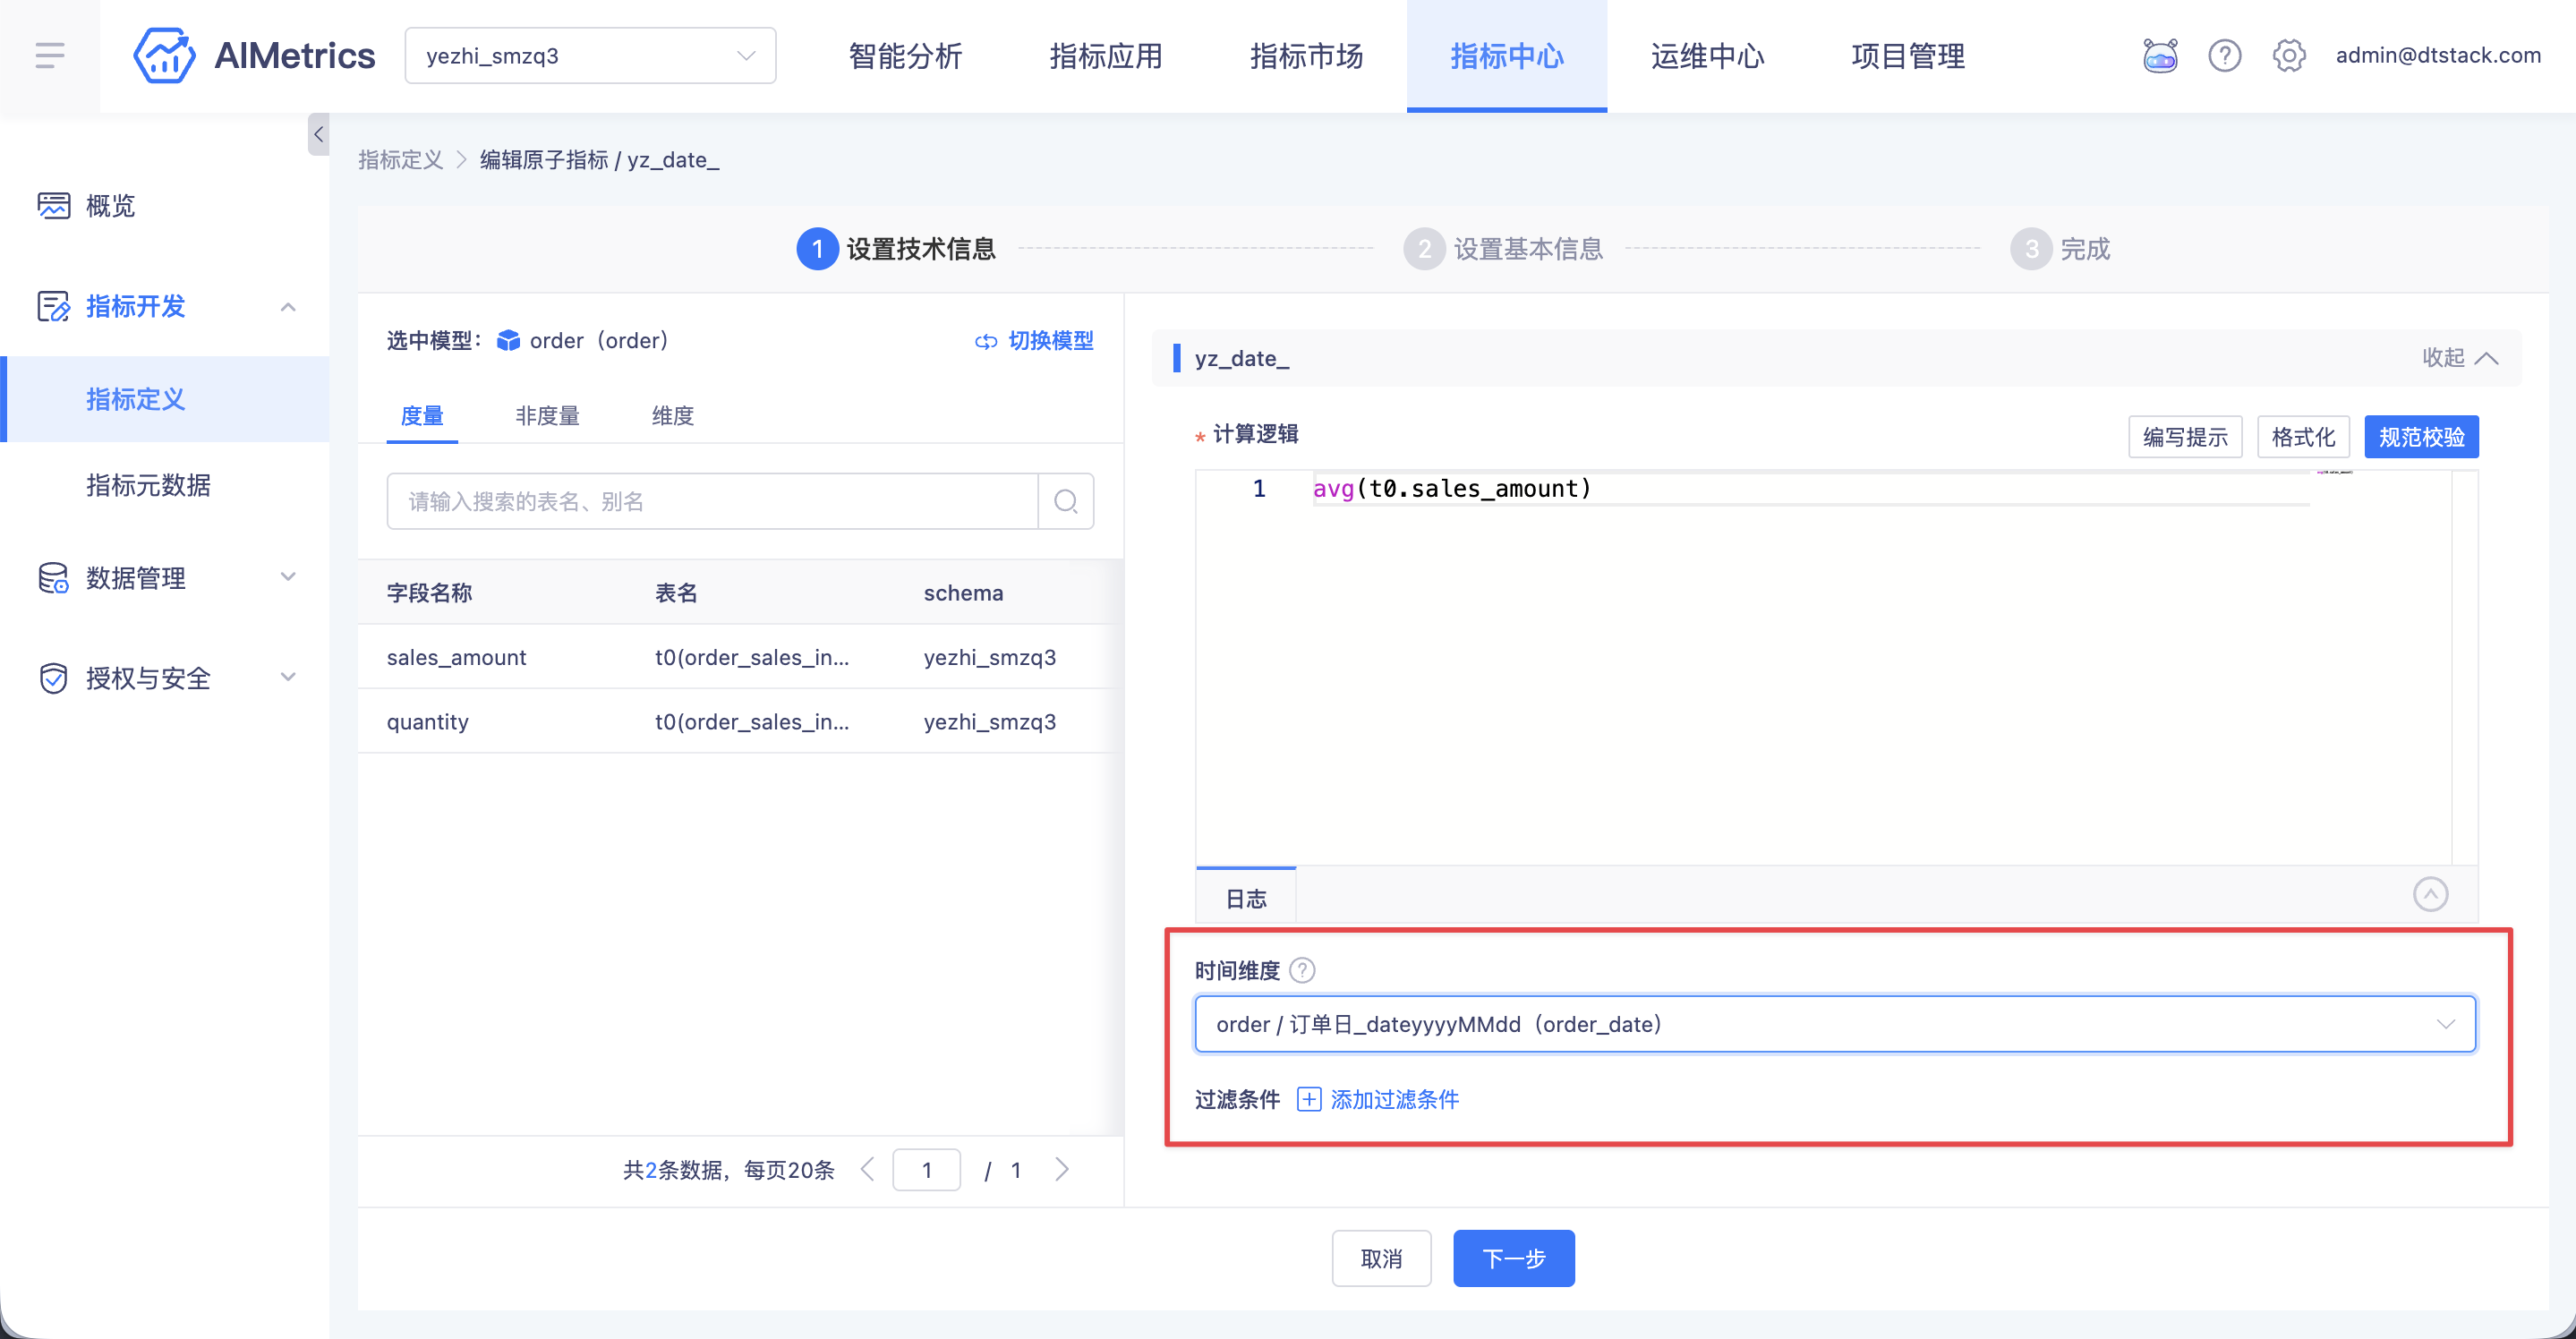
Task: Open the yezhi_smzq3 project dropdown
Action: point(590,55)
